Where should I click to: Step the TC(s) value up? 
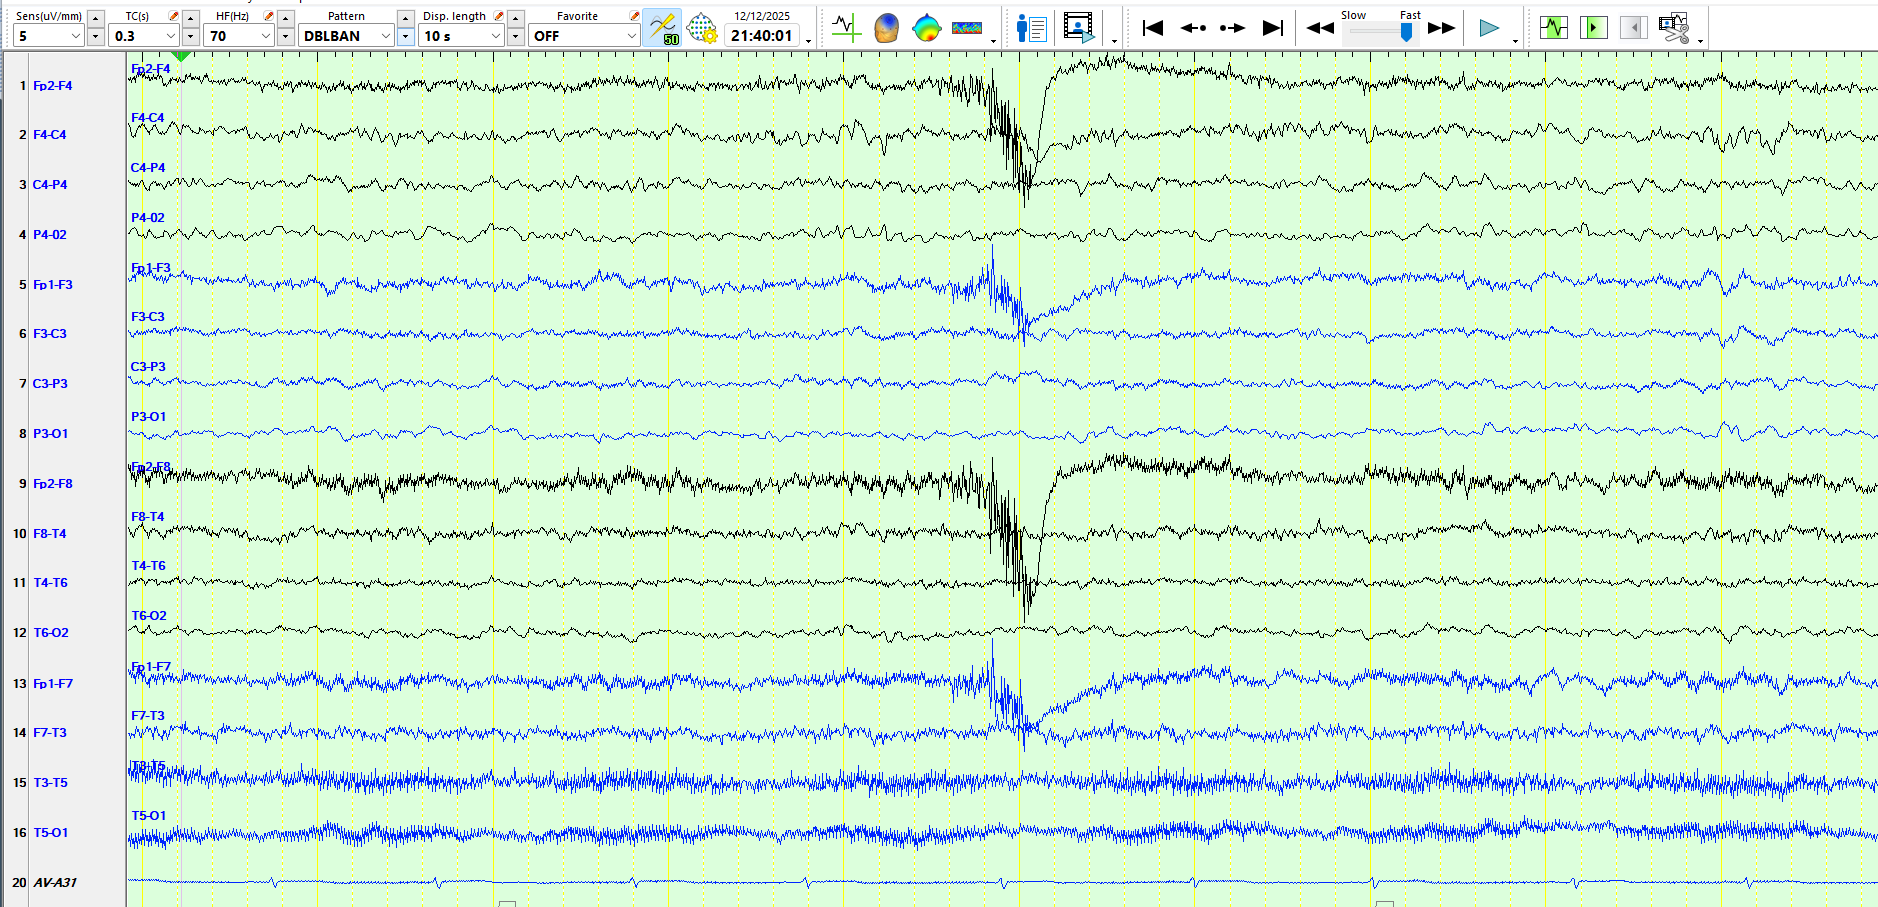point(191,18)
